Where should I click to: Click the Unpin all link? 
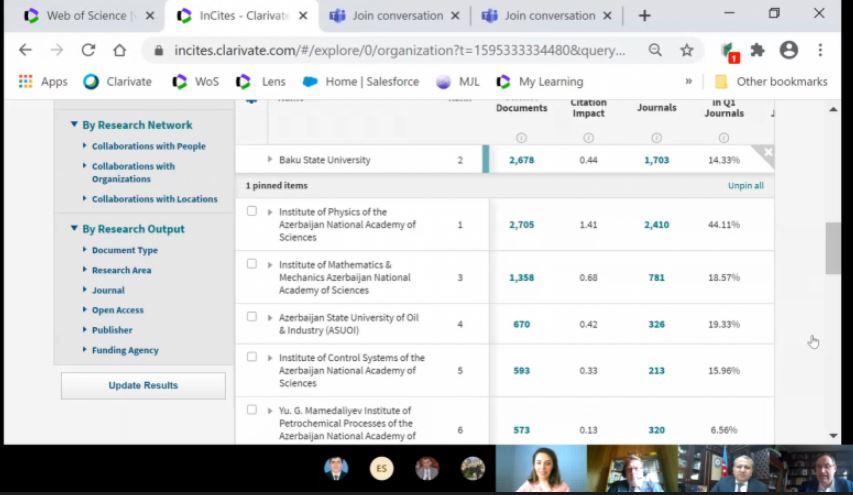tap(745, 186)
